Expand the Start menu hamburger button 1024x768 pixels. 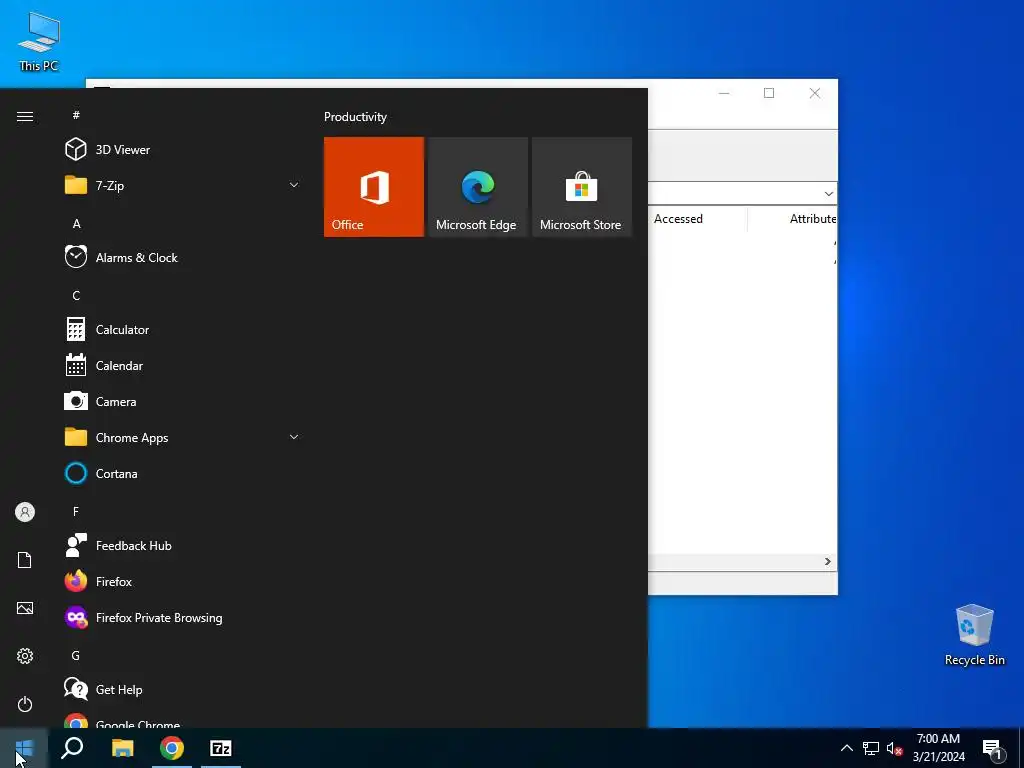click(25, 116)
